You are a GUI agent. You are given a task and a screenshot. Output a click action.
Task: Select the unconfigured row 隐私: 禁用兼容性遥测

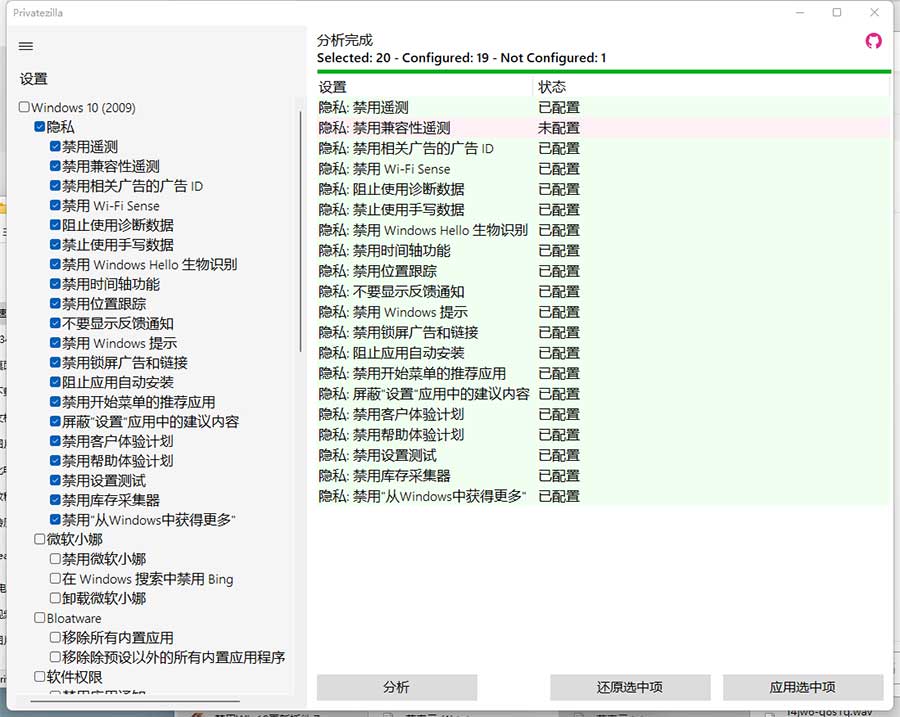tap(603, 128)
